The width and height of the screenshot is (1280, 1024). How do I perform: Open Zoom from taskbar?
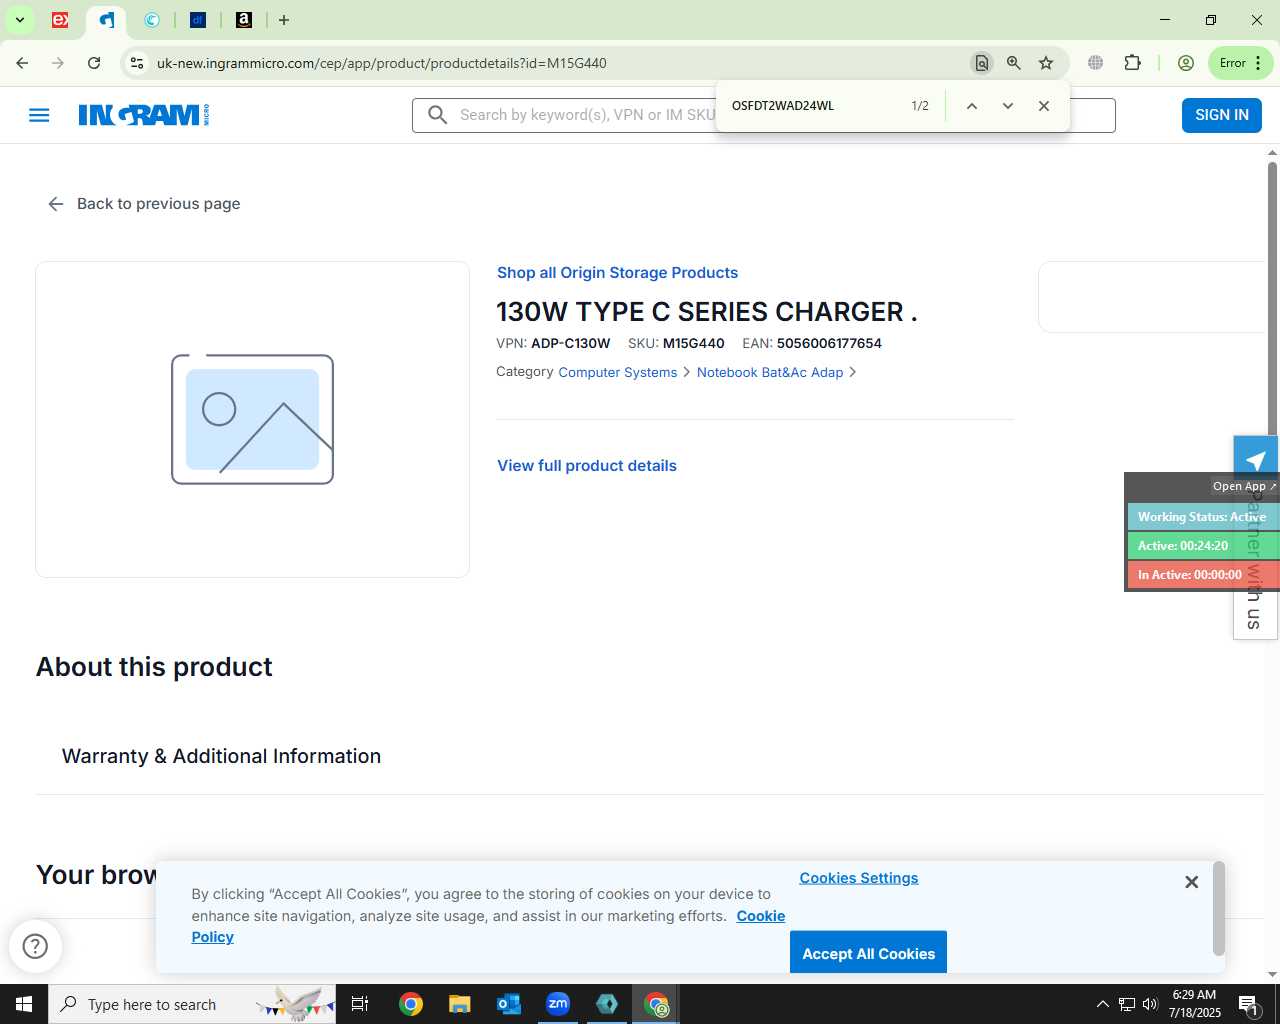(x=558, y=1004)
